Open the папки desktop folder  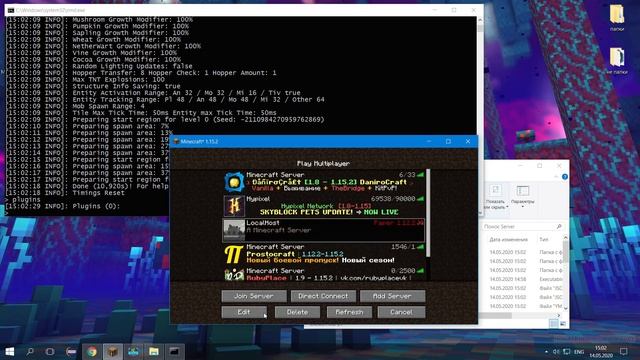617,18
